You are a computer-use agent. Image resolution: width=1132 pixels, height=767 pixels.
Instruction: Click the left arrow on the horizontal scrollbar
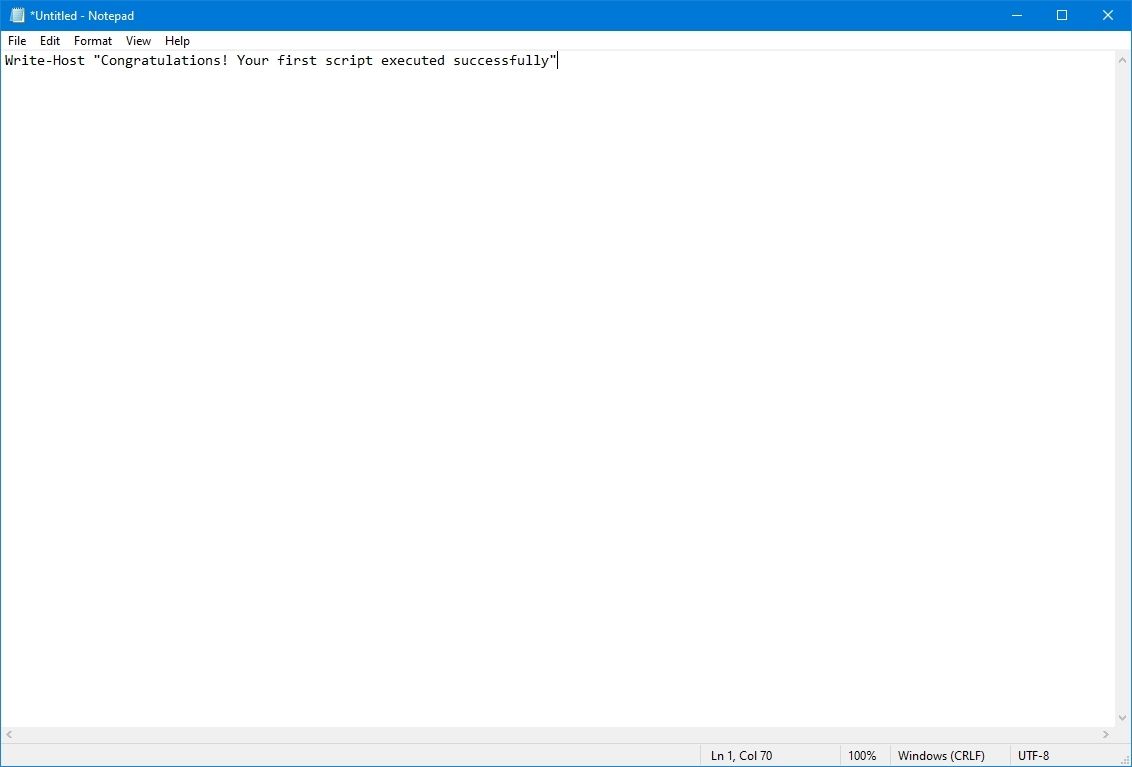tap(7, 734)
